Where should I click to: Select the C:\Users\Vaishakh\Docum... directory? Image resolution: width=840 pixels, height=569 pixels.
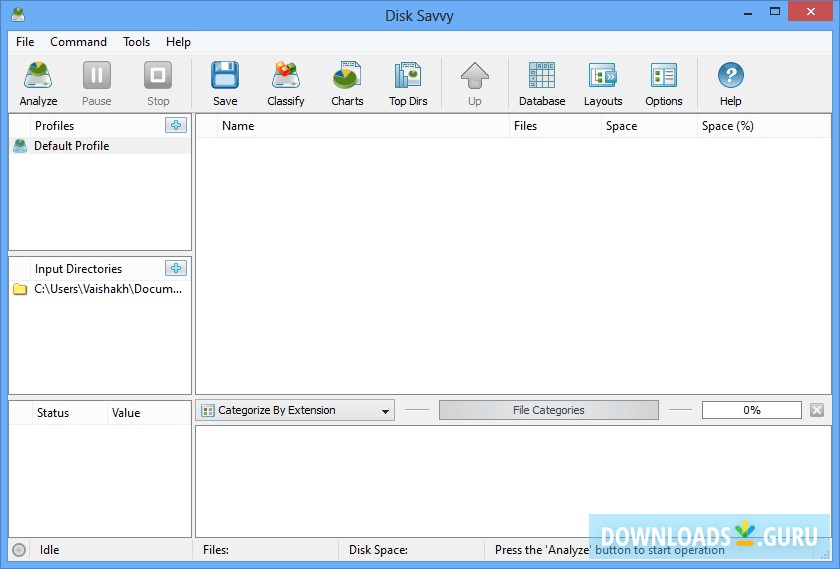tap(100, 289)
